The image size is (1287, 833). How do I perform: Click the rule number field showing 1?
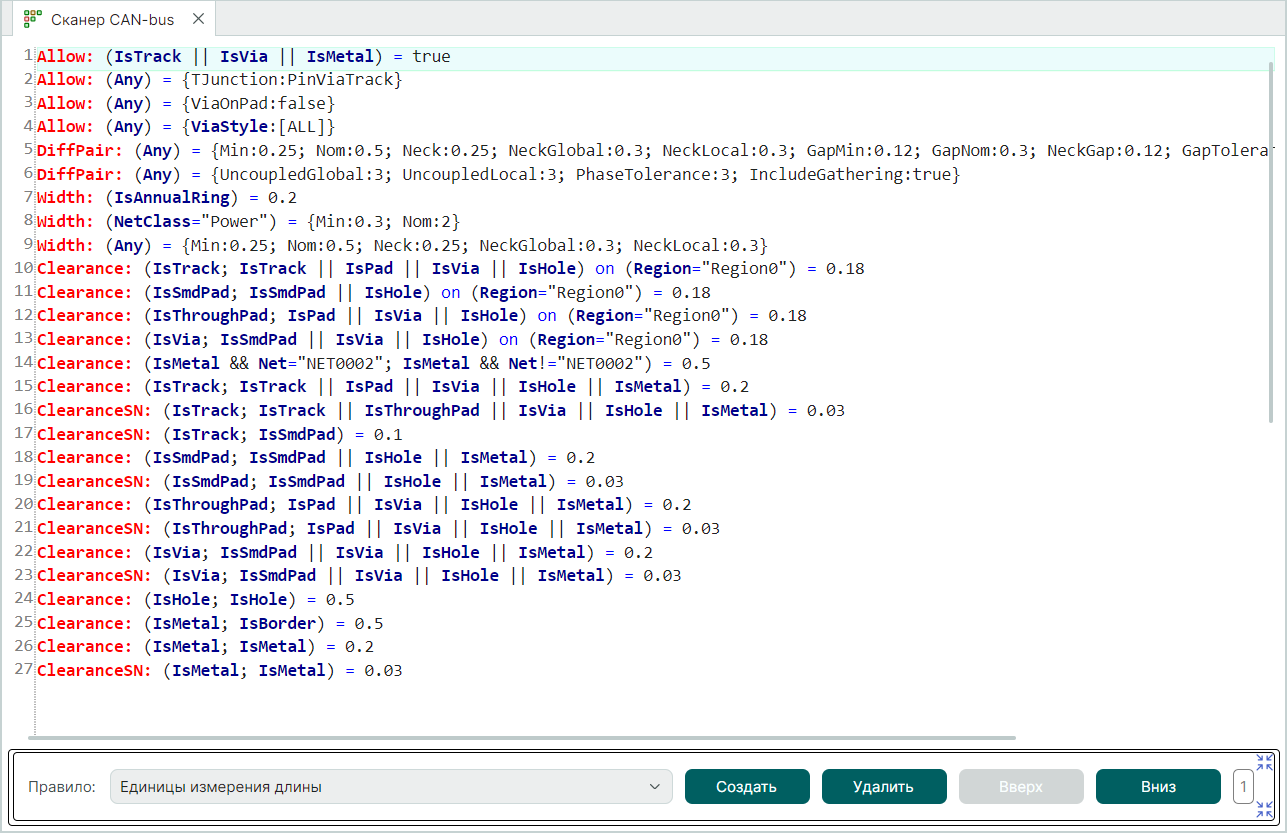(x=1243, y=787)
